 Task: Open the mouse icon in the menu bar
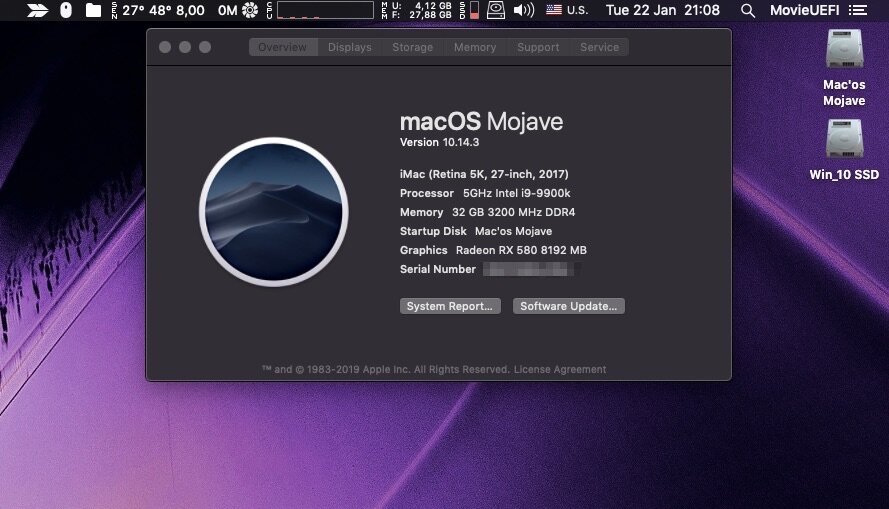[66, 10]
